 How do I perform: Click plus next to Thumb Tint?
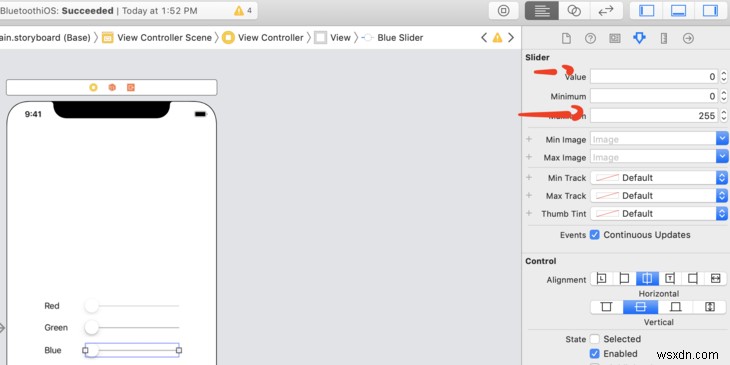click(529, 213)
